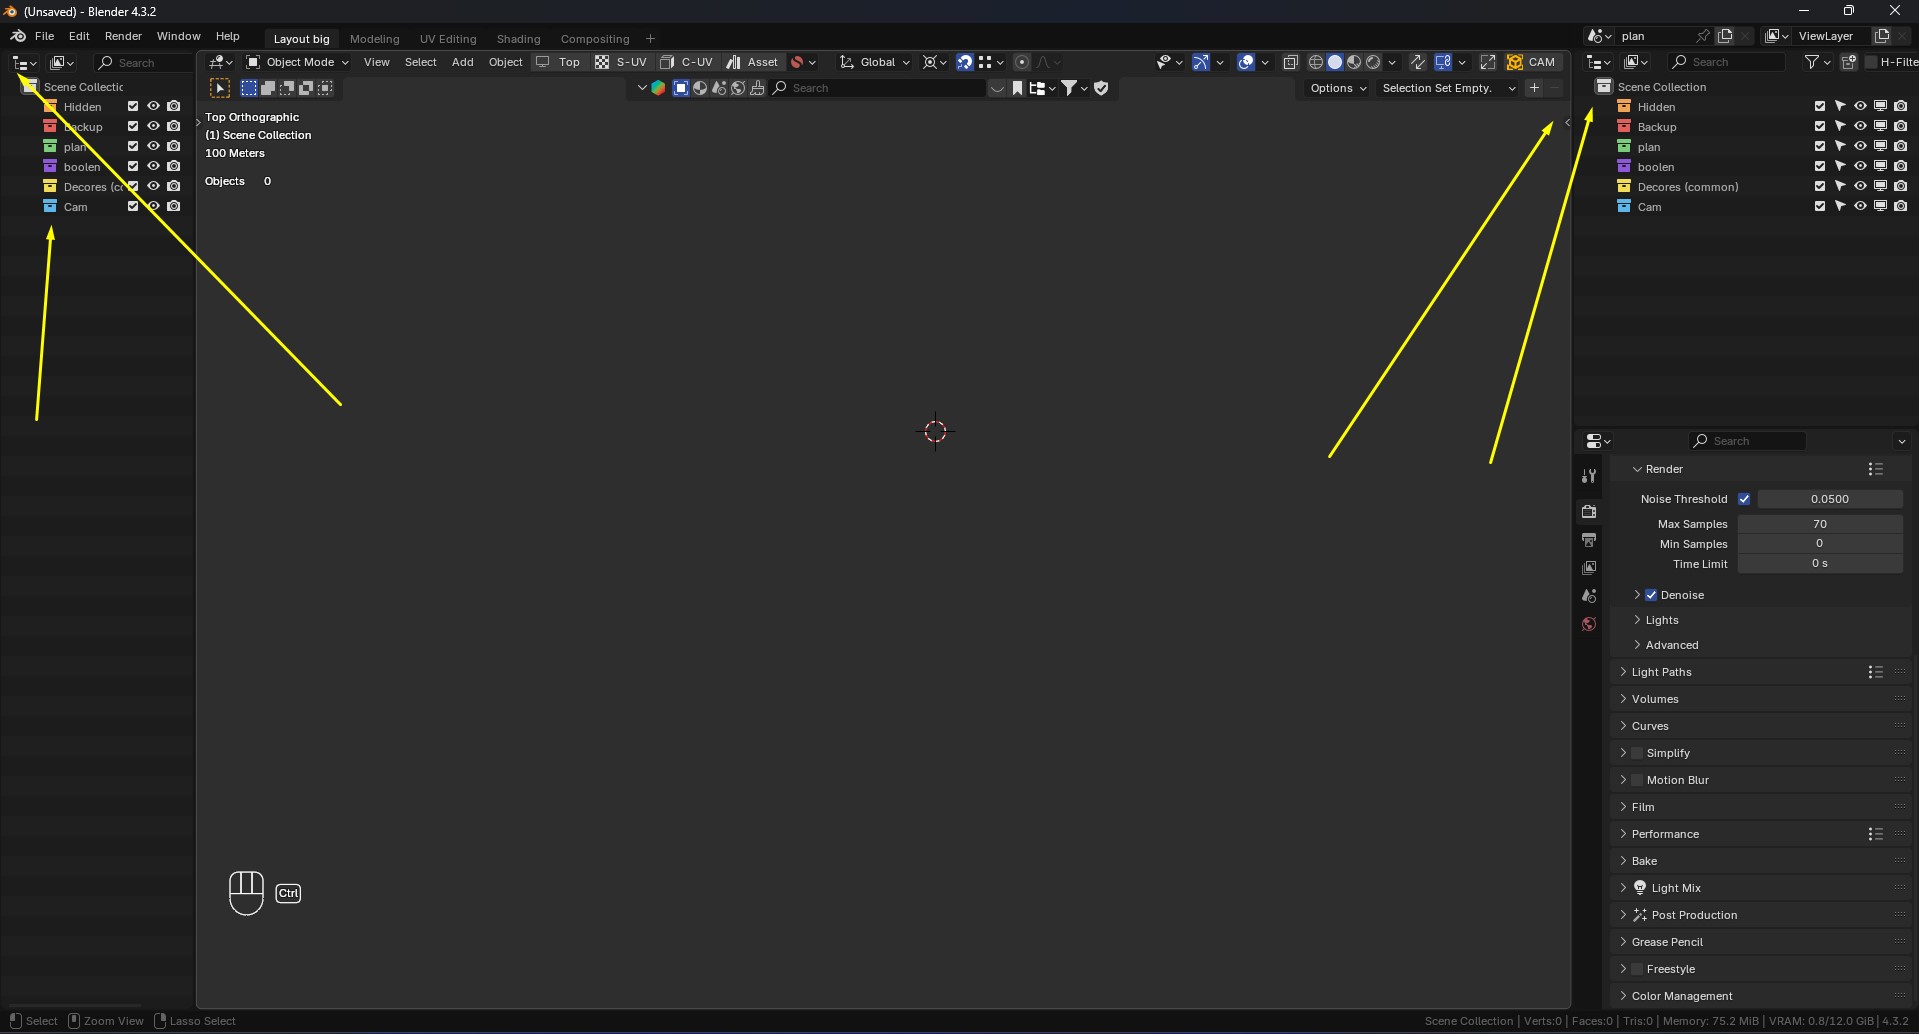Screen dimensions: 1919x1034
Task: Hide Backup collection in right outliner (eye icon)
Action: tap(1860, 127)
